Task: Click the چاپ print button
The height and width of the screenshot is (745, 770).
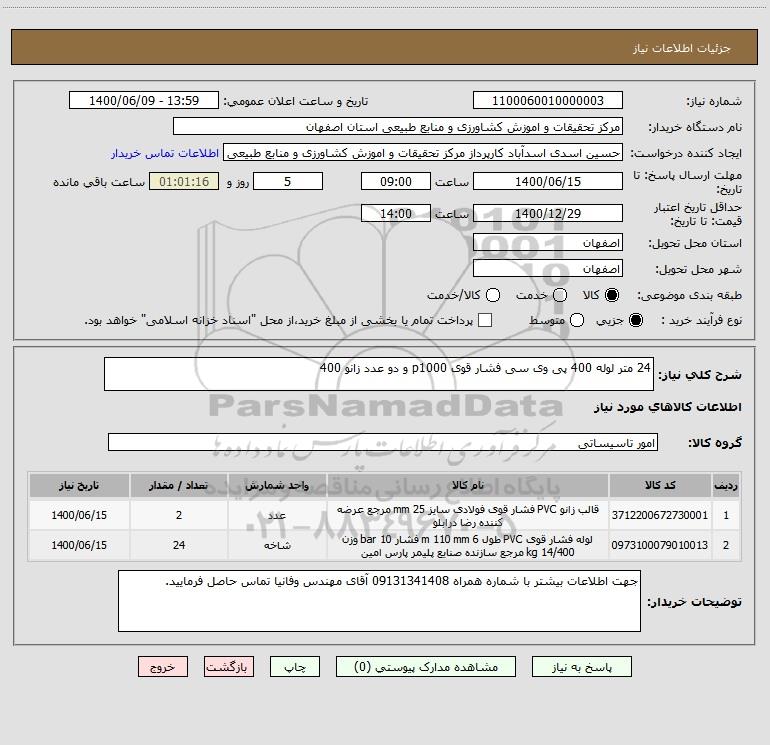Action: (x=295, y=667)
